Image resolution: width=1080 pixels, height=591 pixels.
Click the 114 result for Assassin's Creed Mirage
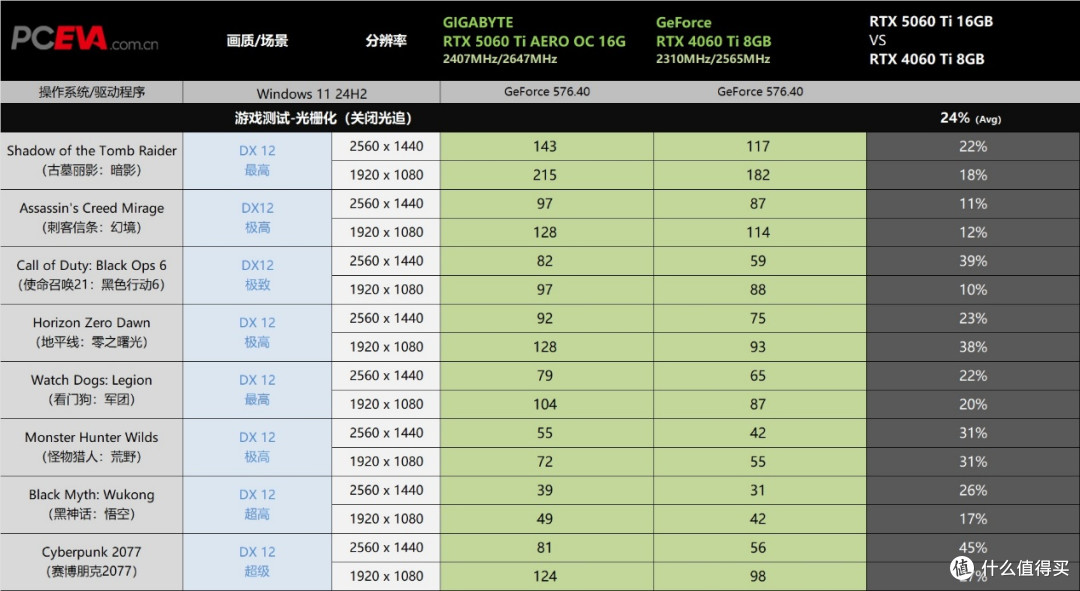coord(758,232)
